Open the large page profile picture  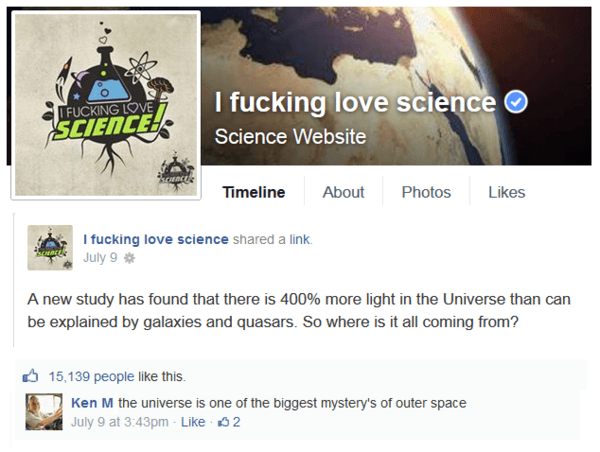pyautogui.click(x=106, y=105)
